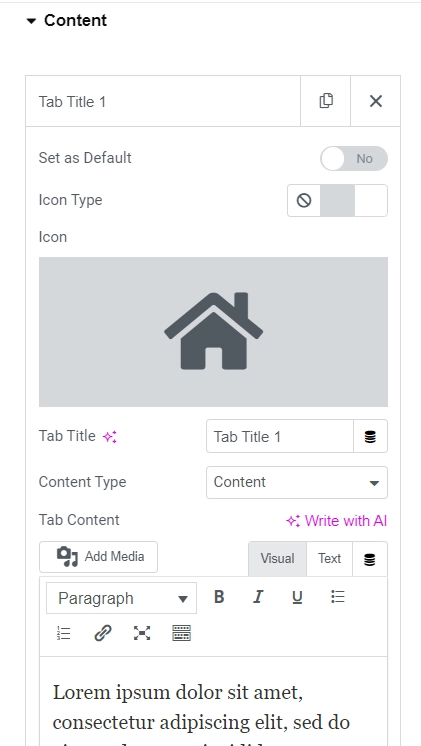This screenshot has height=746, width=421.
Task: Click the Tab Title text field
Action: [x=280, y=436]
